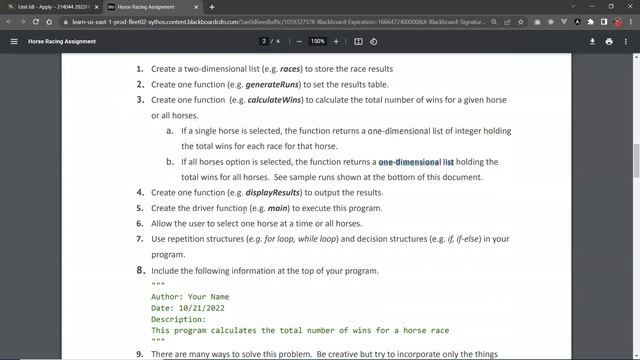The image size is (640, 360).
Task: Zoom in with the plus button
Action: click(336, 41)
